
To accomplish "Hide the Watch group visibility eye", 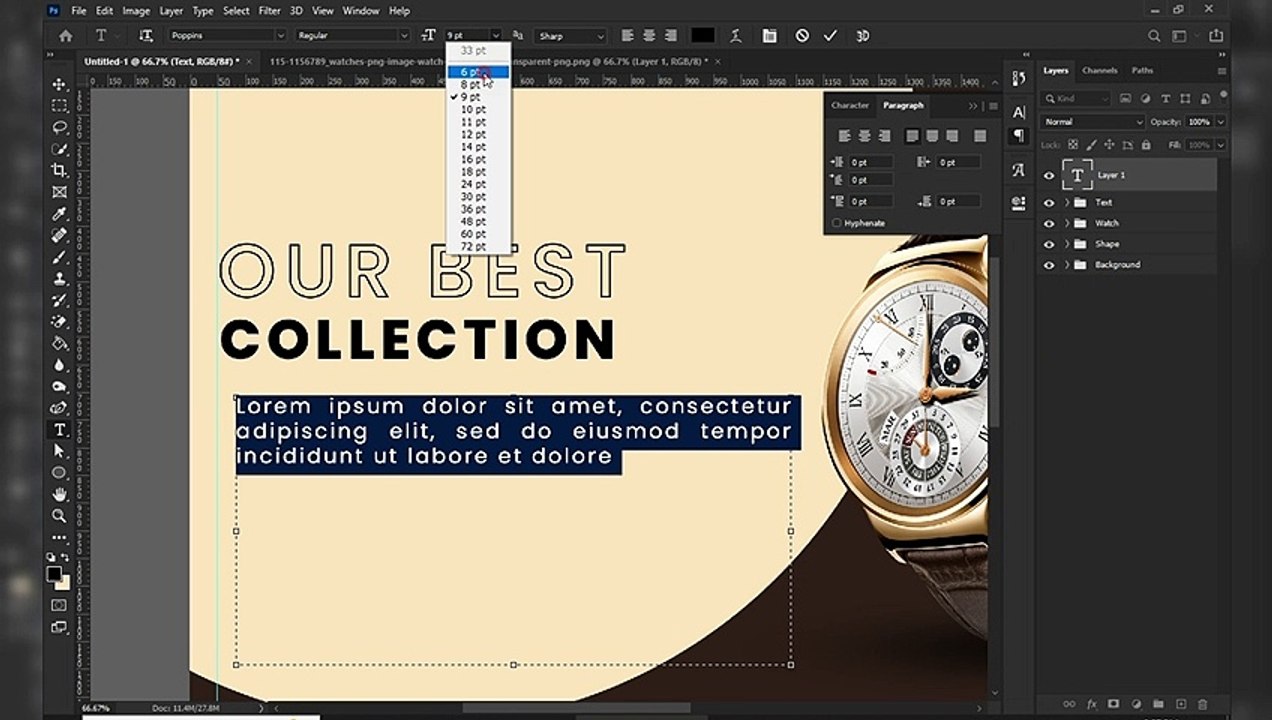I will (x=1049, y=223).
